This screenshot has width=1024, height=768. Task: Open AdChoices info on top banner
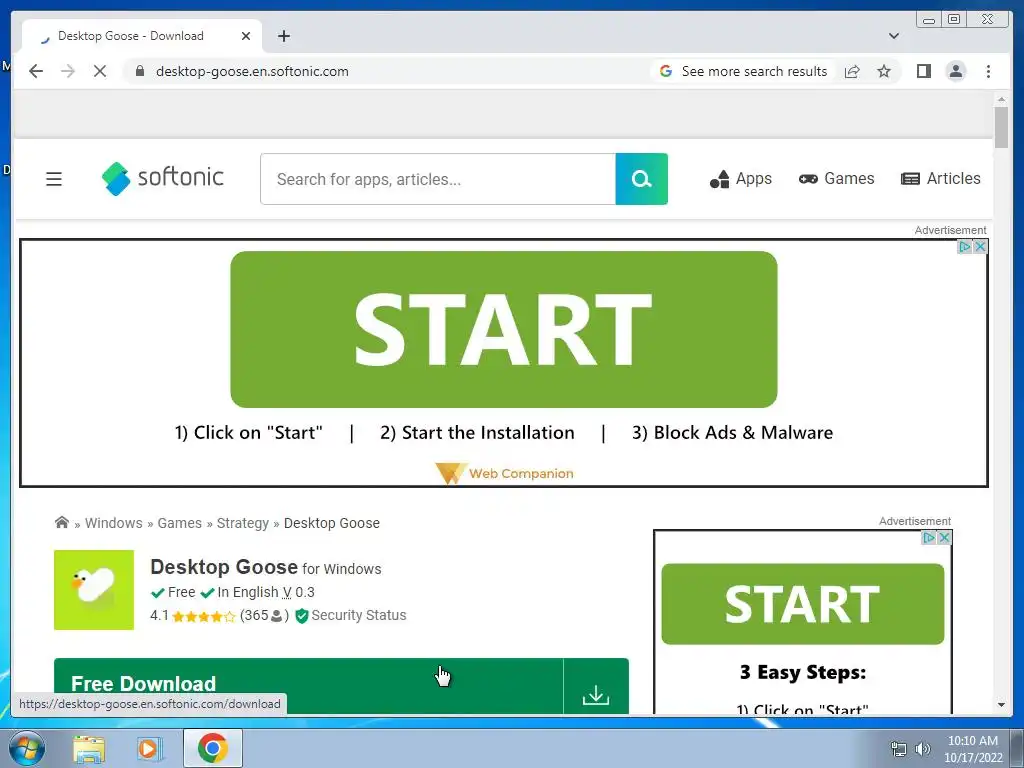pyautogui.click(x=965, y=247)
